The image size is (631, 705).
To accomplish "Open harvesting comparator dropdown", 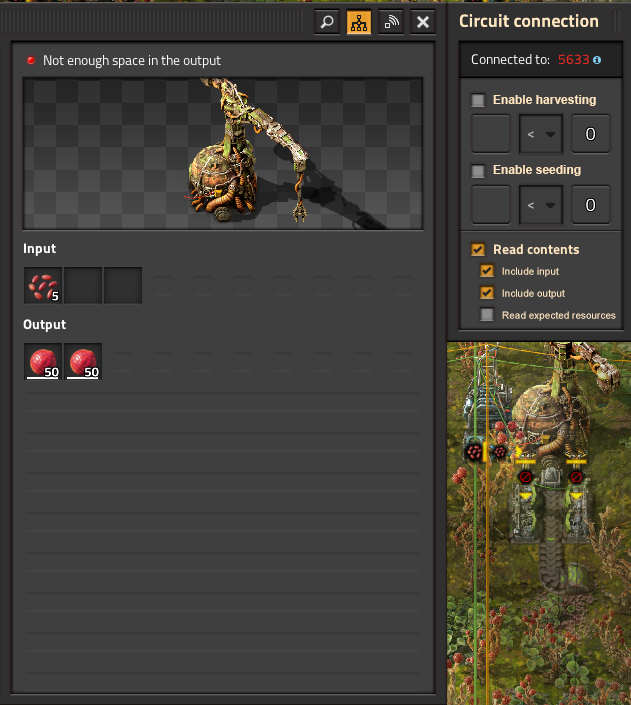I will (541, 134).
